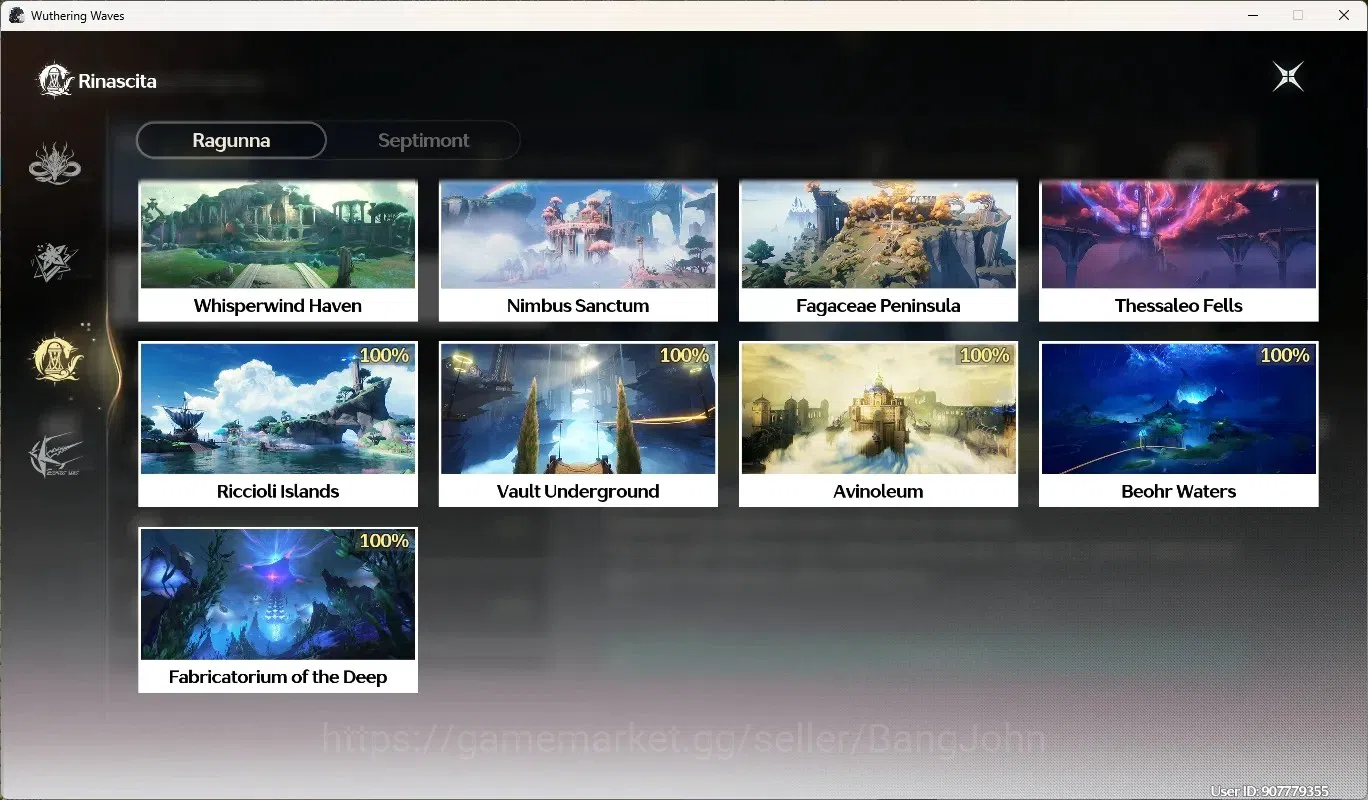Select the Riccioli Islands area card
The height and width of the screenshot is (800, 1368).
click(x=278, y=424)
